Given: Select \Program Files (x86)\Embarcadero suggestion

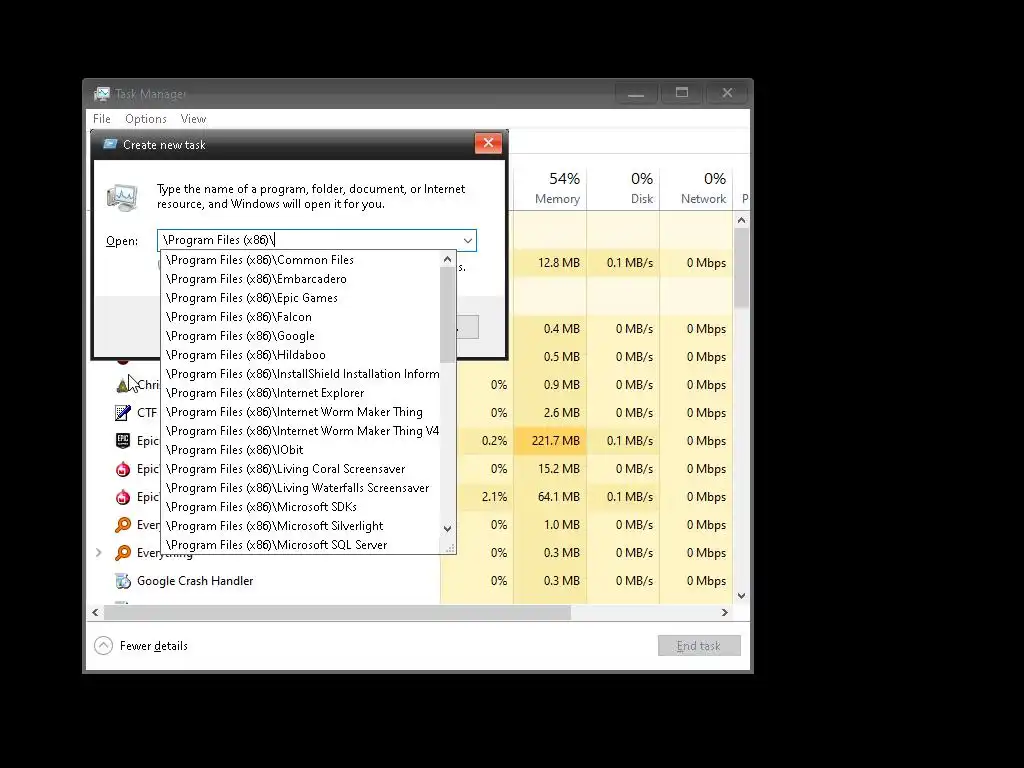Looking at the screenshot, I should click(300, 279).
